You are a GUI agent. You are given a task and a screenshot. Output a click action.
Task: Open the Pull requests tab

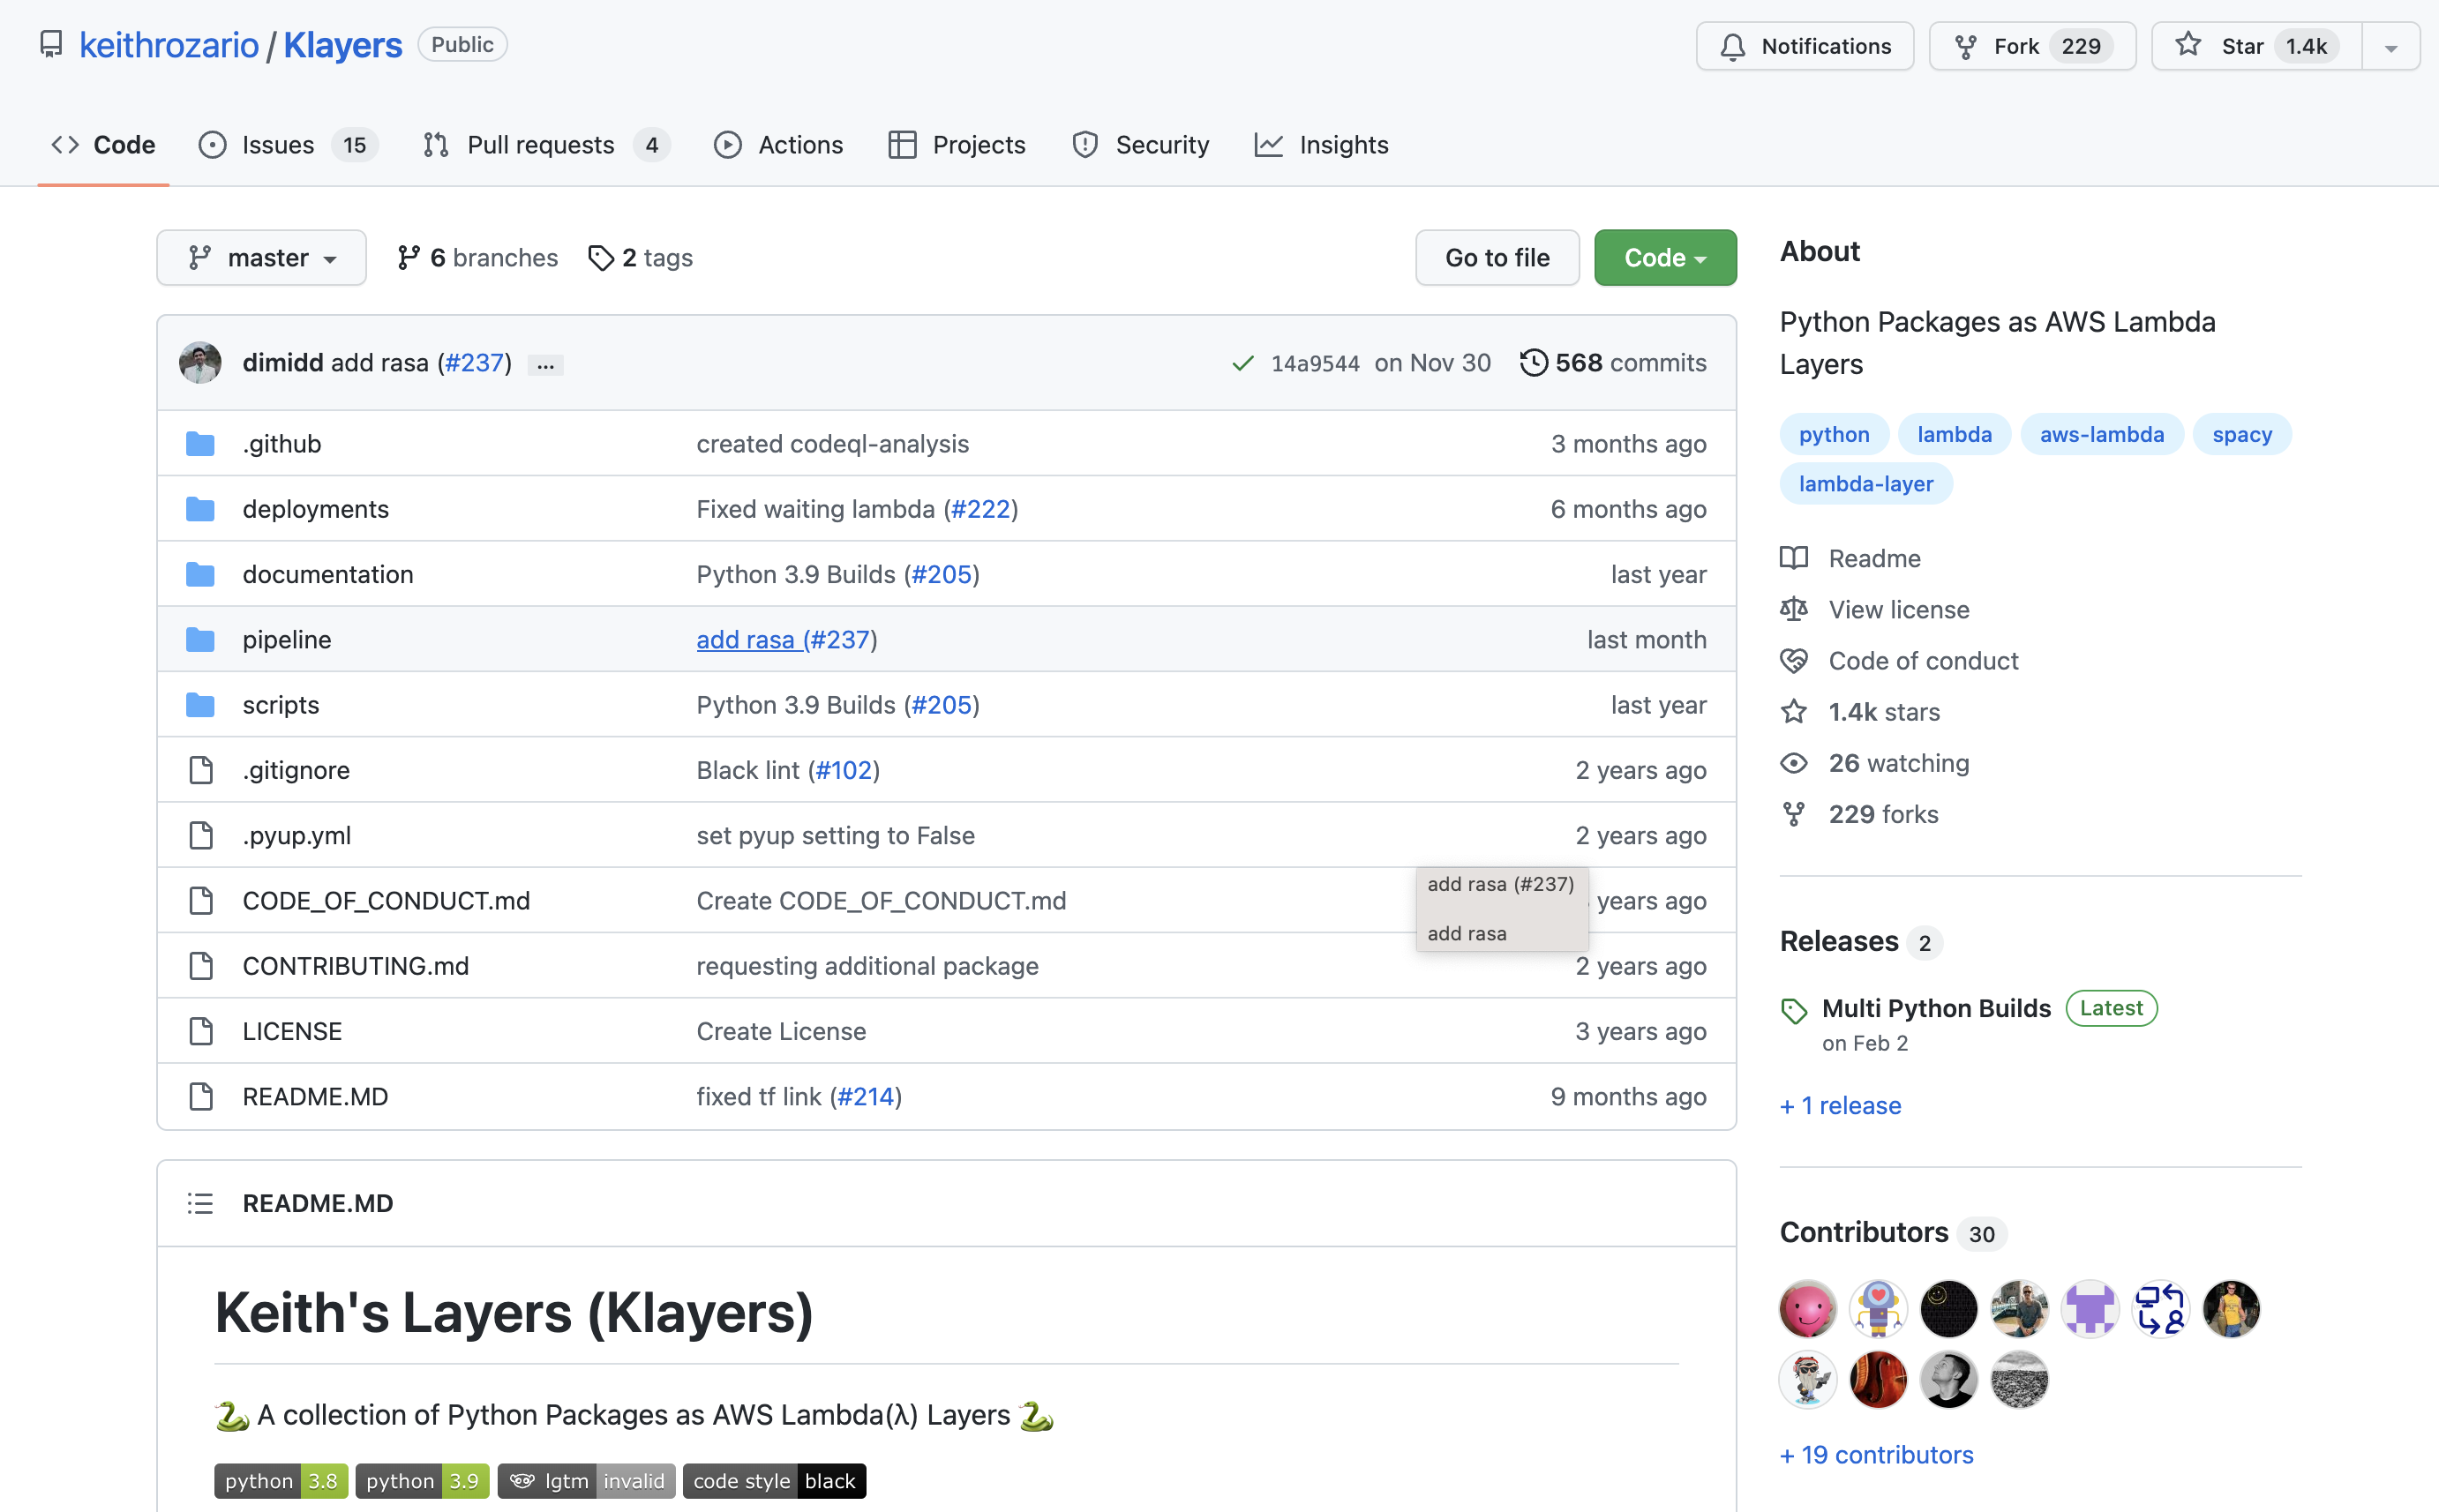click(545, 145)
